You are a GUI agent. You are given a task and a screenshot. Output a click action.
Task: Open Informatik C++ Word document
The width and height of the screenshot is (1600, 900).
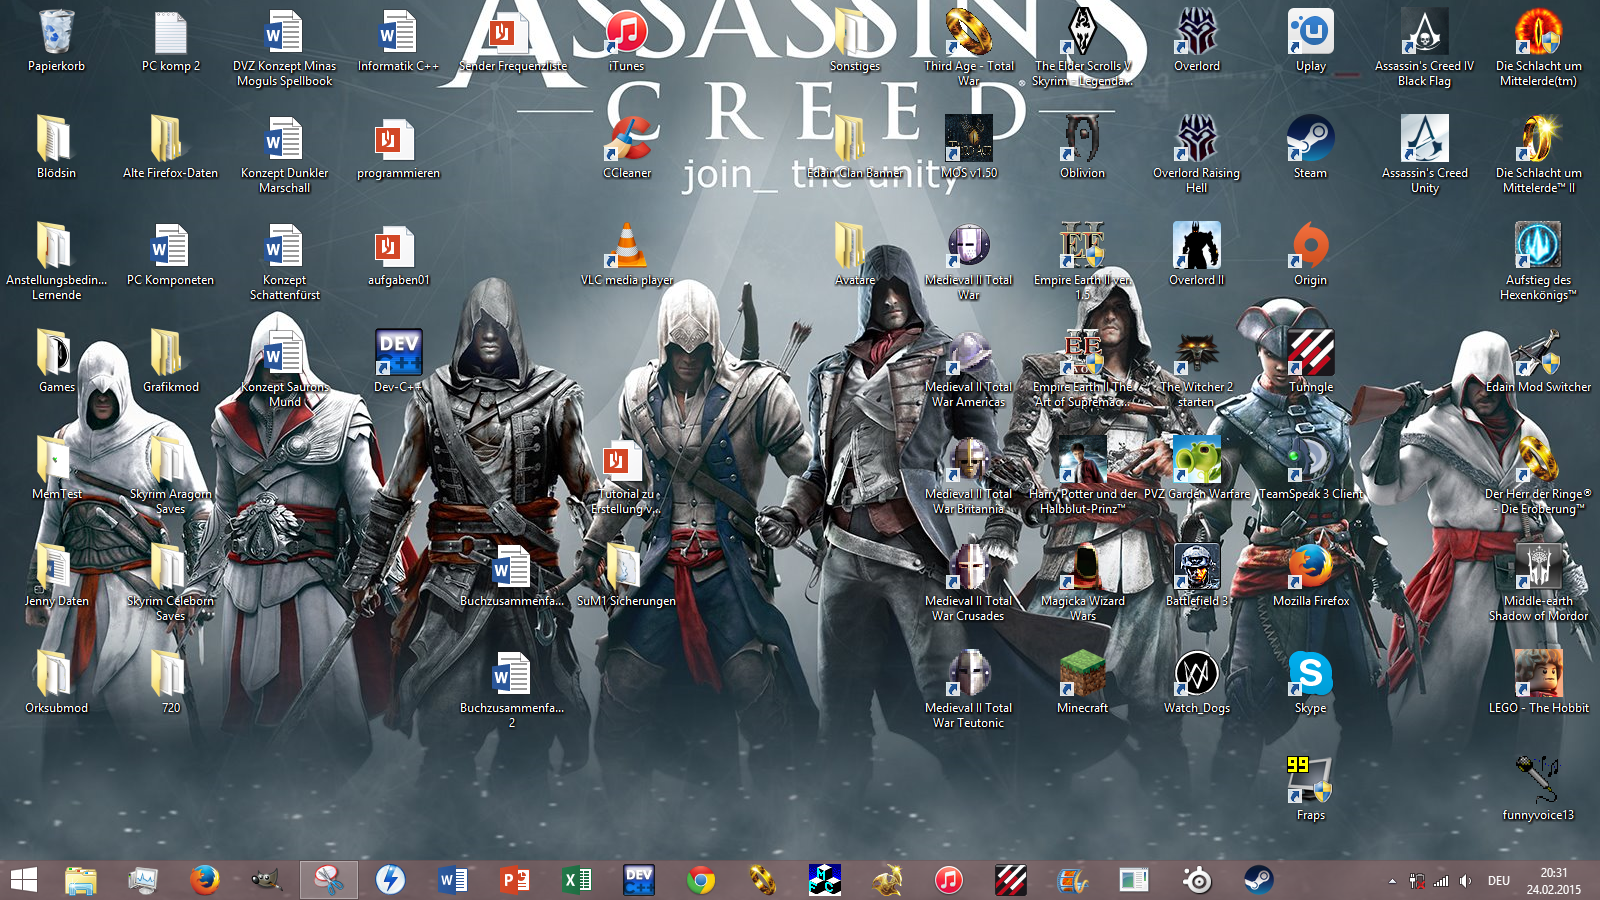pyautogui.click(x=398, y=32)
